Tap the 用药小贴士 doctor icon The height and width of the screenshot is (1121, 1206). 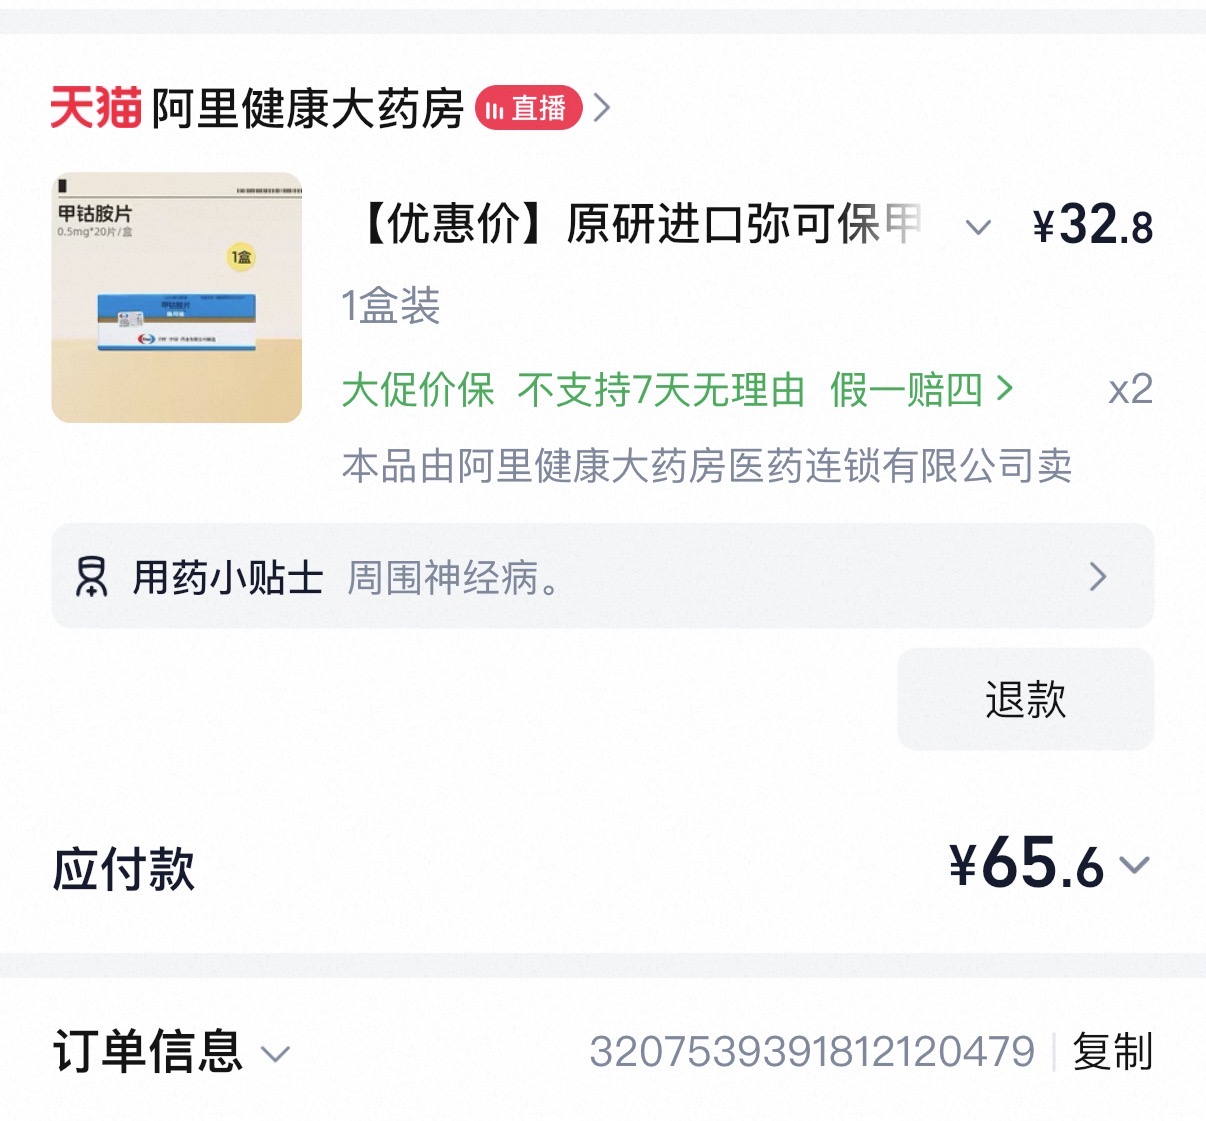(x=91, y=577)
